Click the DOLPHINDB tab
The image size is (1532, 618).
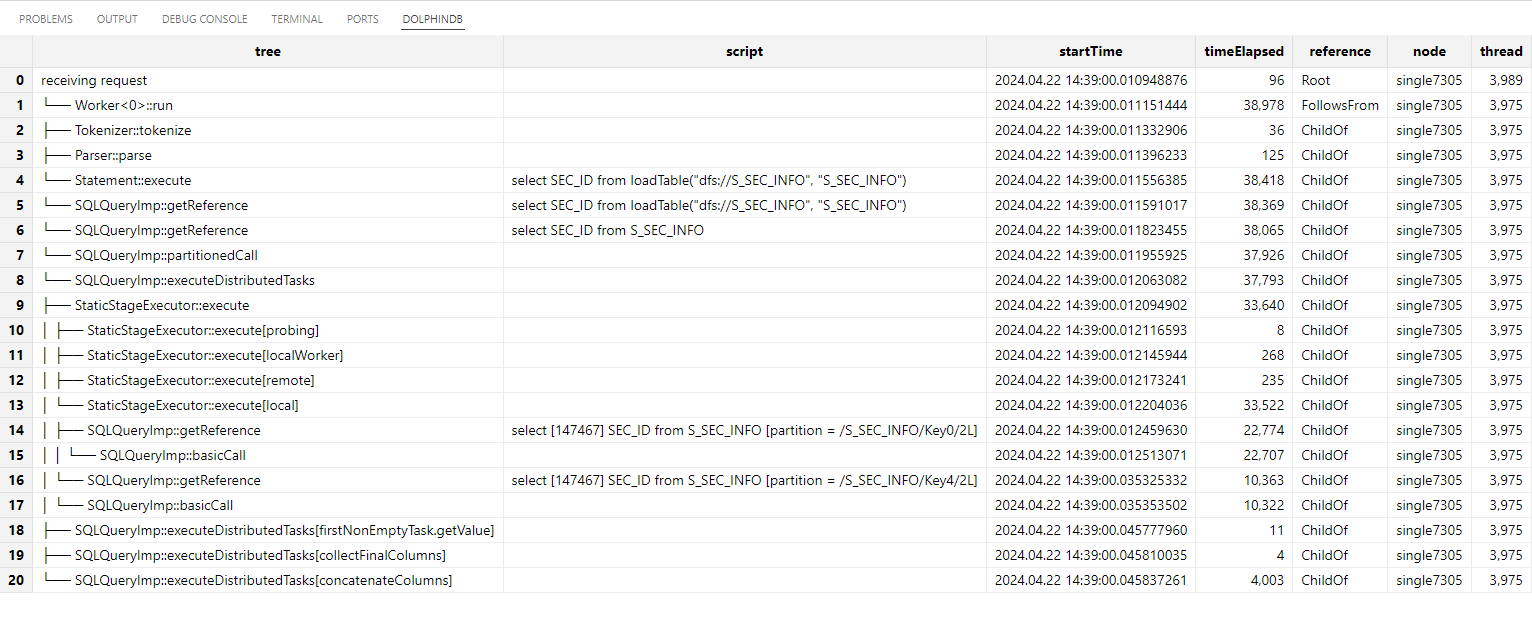click(x=433, y=19)
